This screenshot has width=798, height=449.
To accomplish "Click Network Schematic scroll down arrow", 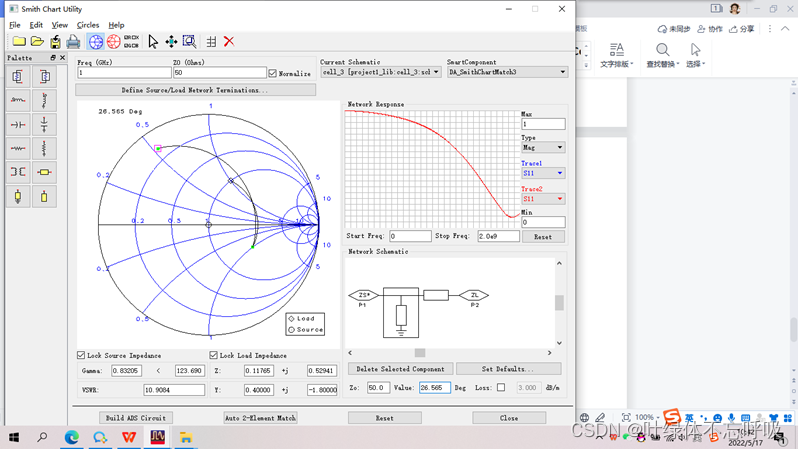I will 559,343.
